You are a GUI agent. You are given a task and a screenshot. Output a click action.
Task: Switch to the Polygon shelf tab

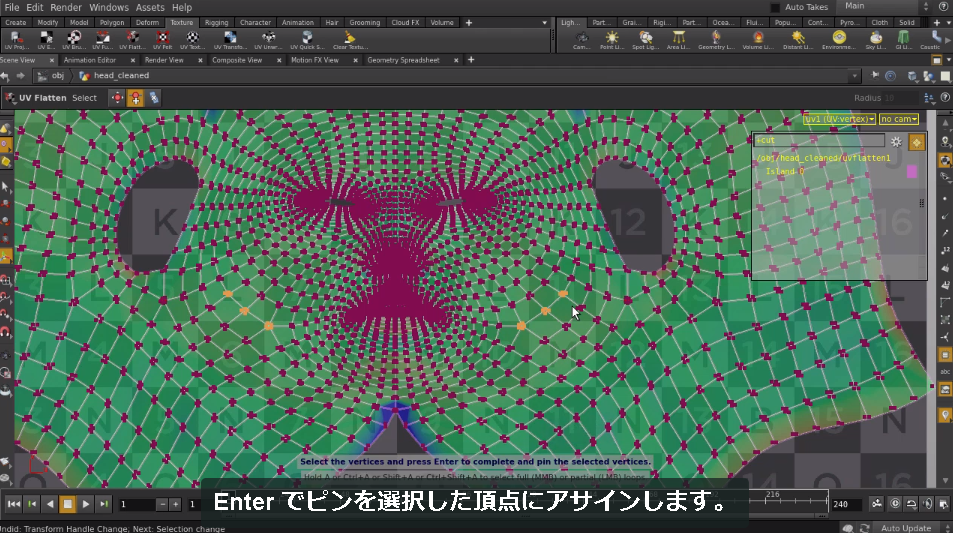click(x=112, y=22)
